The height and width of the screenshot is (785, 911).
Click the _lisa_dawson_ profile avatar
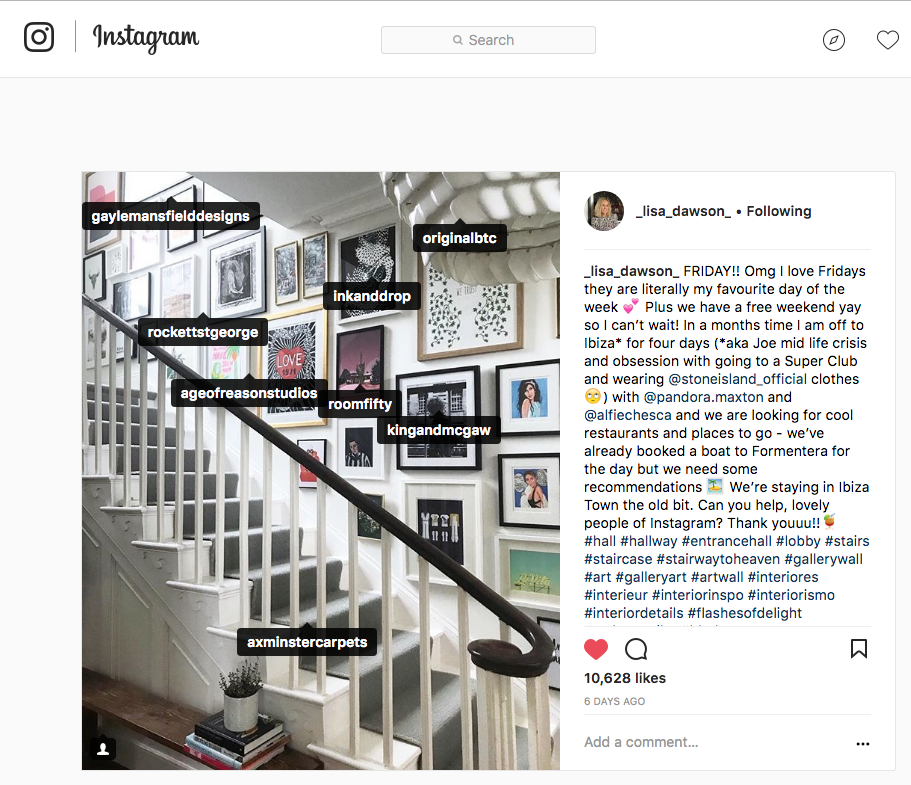click(604, 211)
